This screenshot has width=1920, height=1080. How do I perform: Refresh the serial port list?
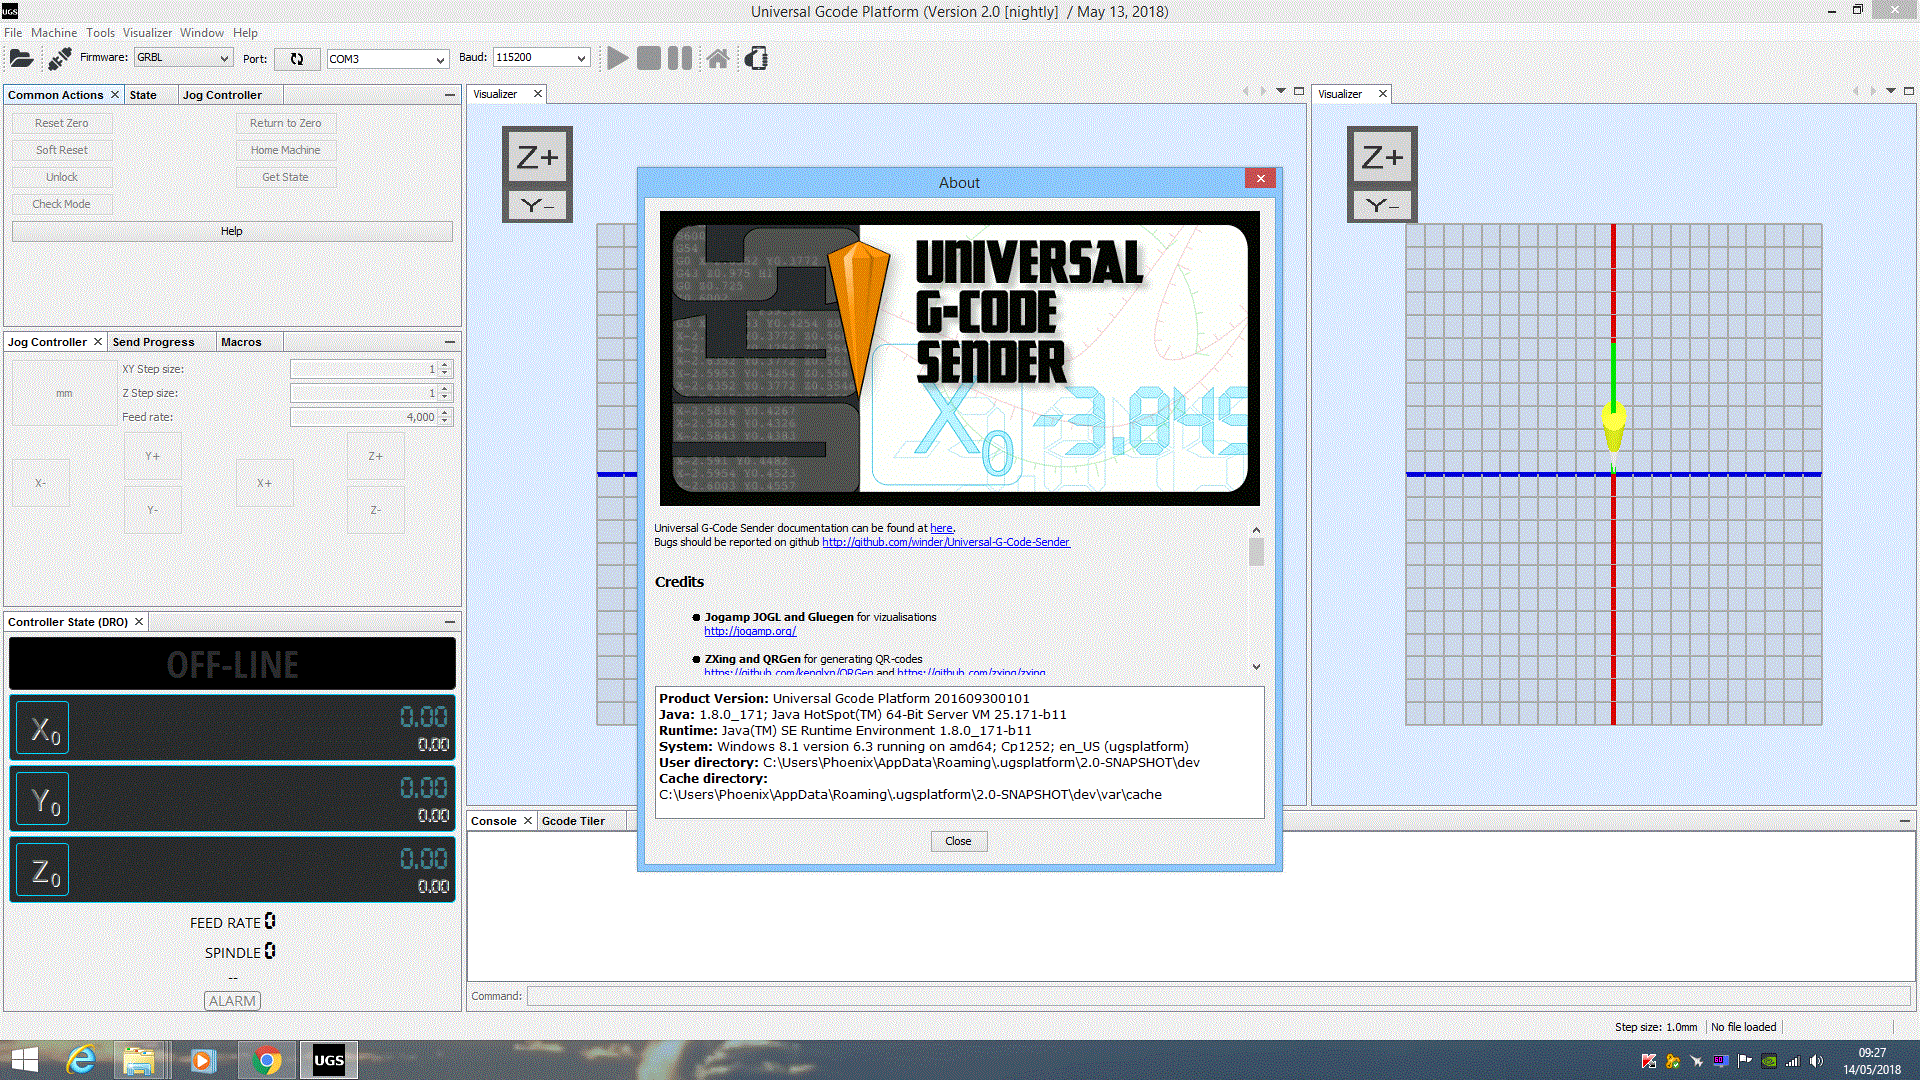point(297,59)
